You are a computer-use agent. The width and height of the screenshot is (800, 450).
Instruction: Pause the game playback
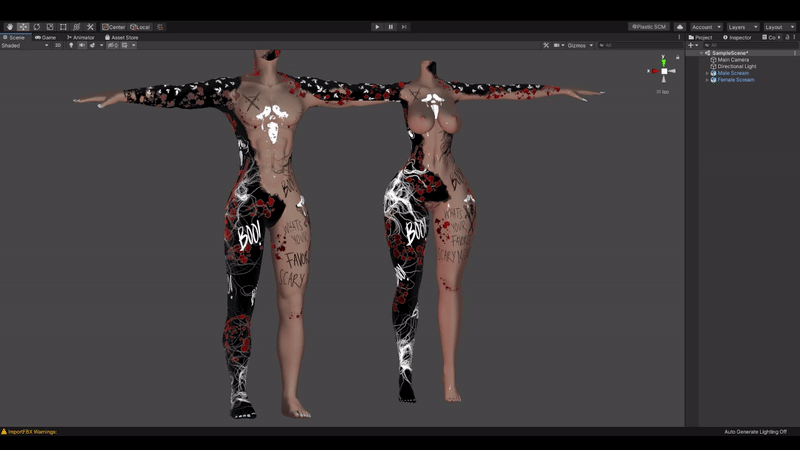click(391, 27)
